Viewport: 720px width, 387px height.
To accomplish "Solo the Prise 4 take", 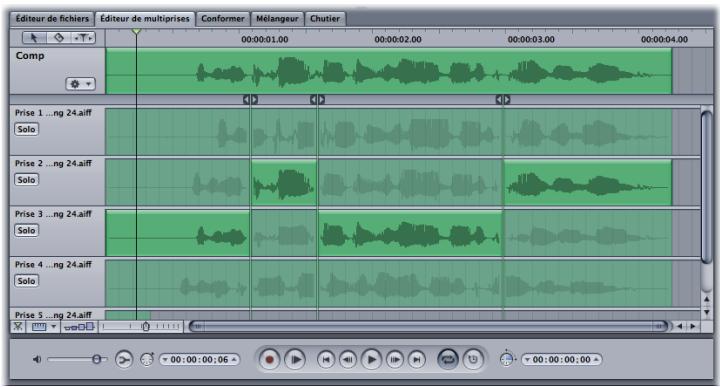I will click(x=26, y=280).
